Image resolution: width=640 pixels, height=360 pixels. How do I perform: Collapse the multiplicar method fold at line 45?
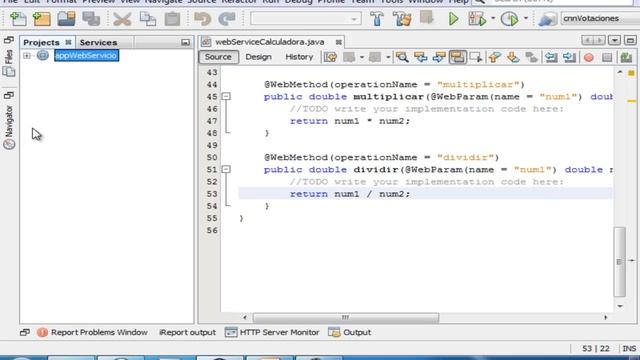tap(226, 96)
